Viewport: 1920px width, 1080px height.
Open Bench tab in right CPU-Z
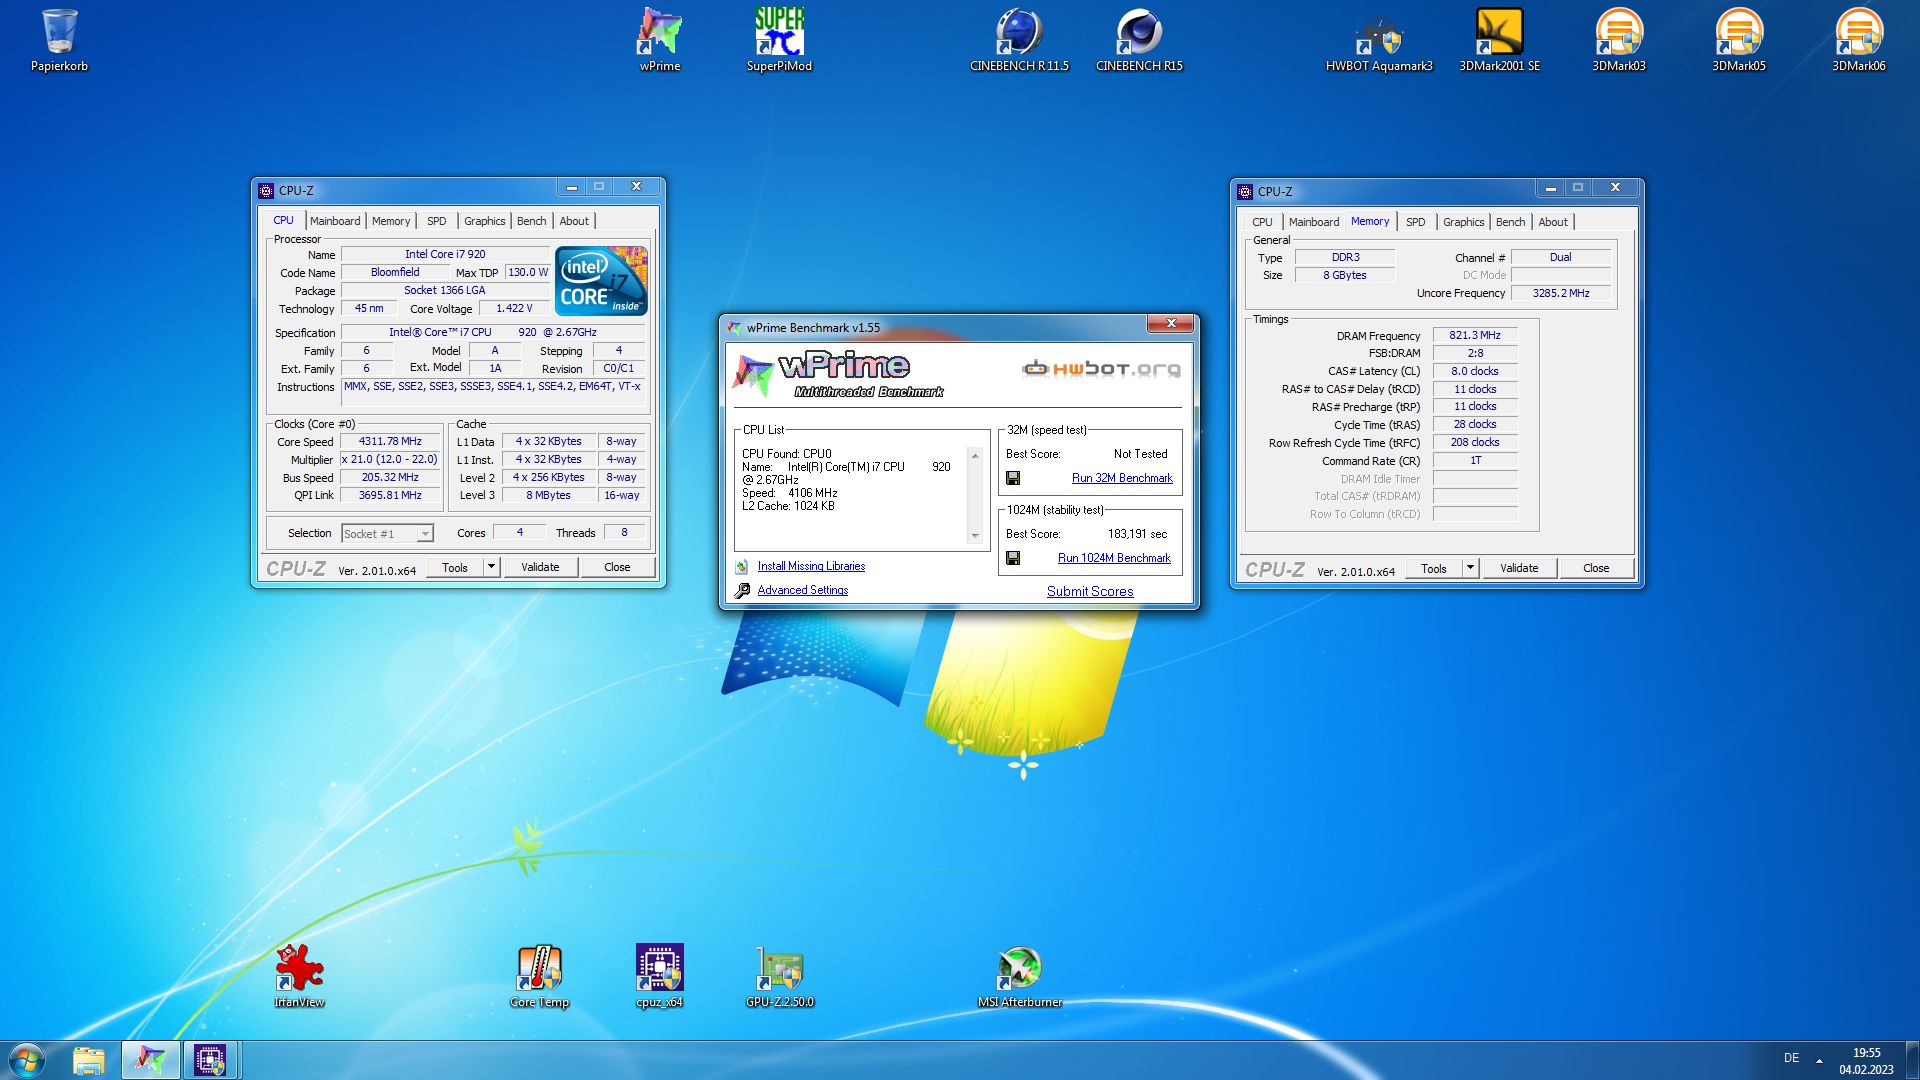pos(1511,222)
